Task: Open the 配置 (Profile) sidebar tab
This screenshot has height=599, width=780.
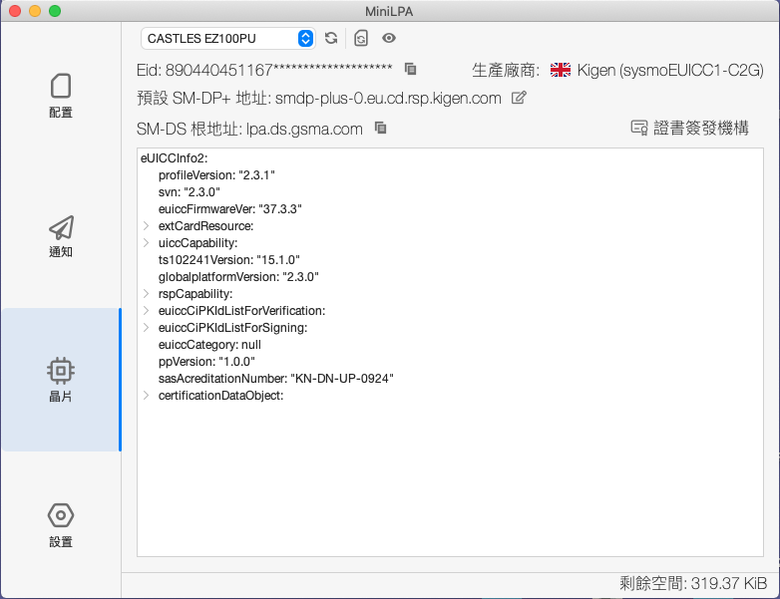Action: (61, 96)
